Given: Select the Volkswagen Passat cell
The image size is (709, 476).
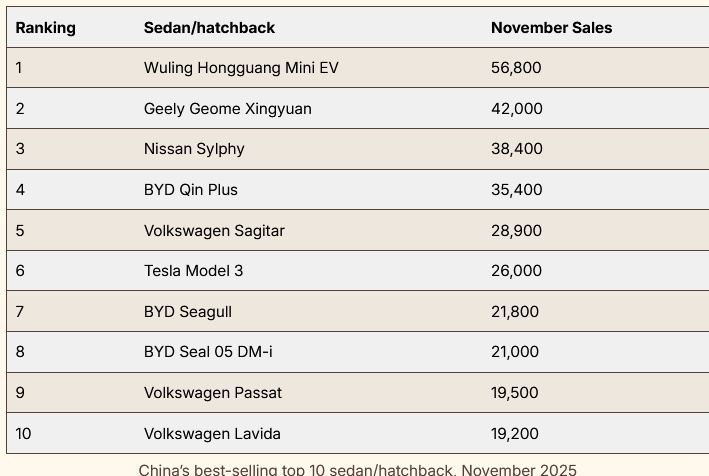Looking at the screenshot, I should [x=213, y=393].
